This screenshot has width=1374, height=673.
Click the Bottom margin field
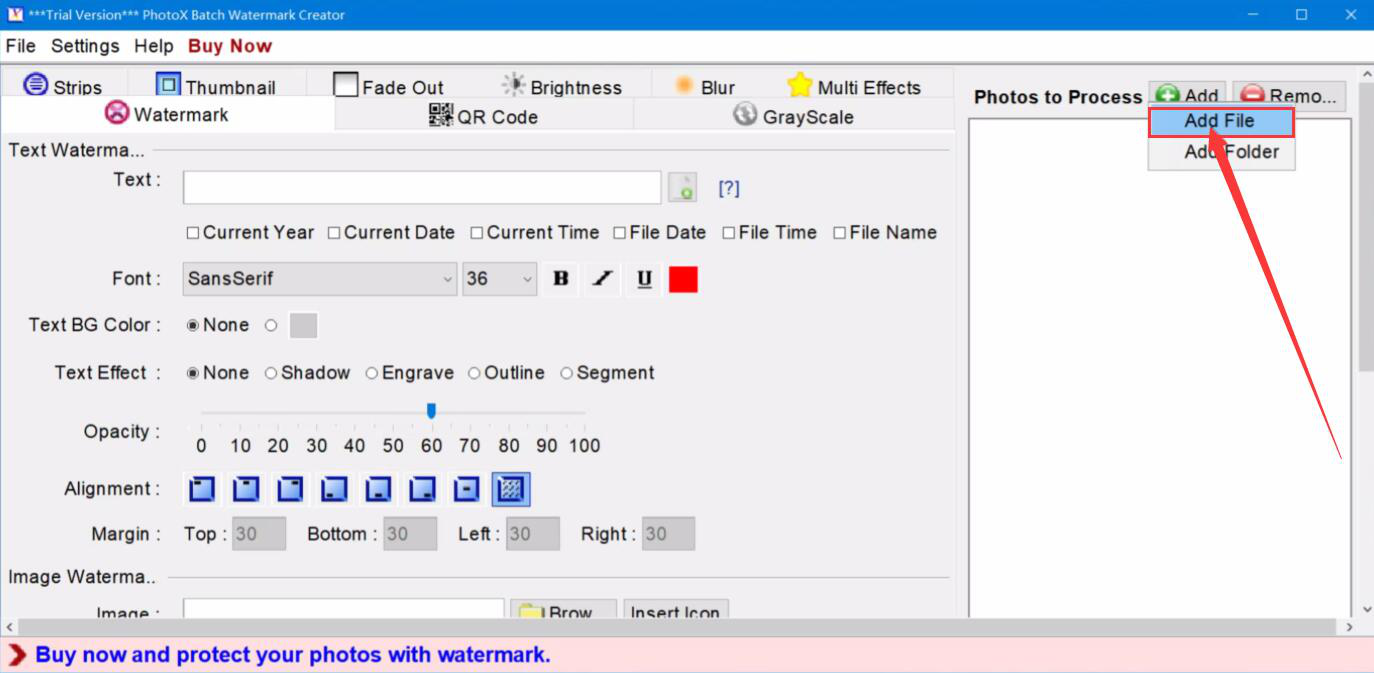(x=410, y=534)
